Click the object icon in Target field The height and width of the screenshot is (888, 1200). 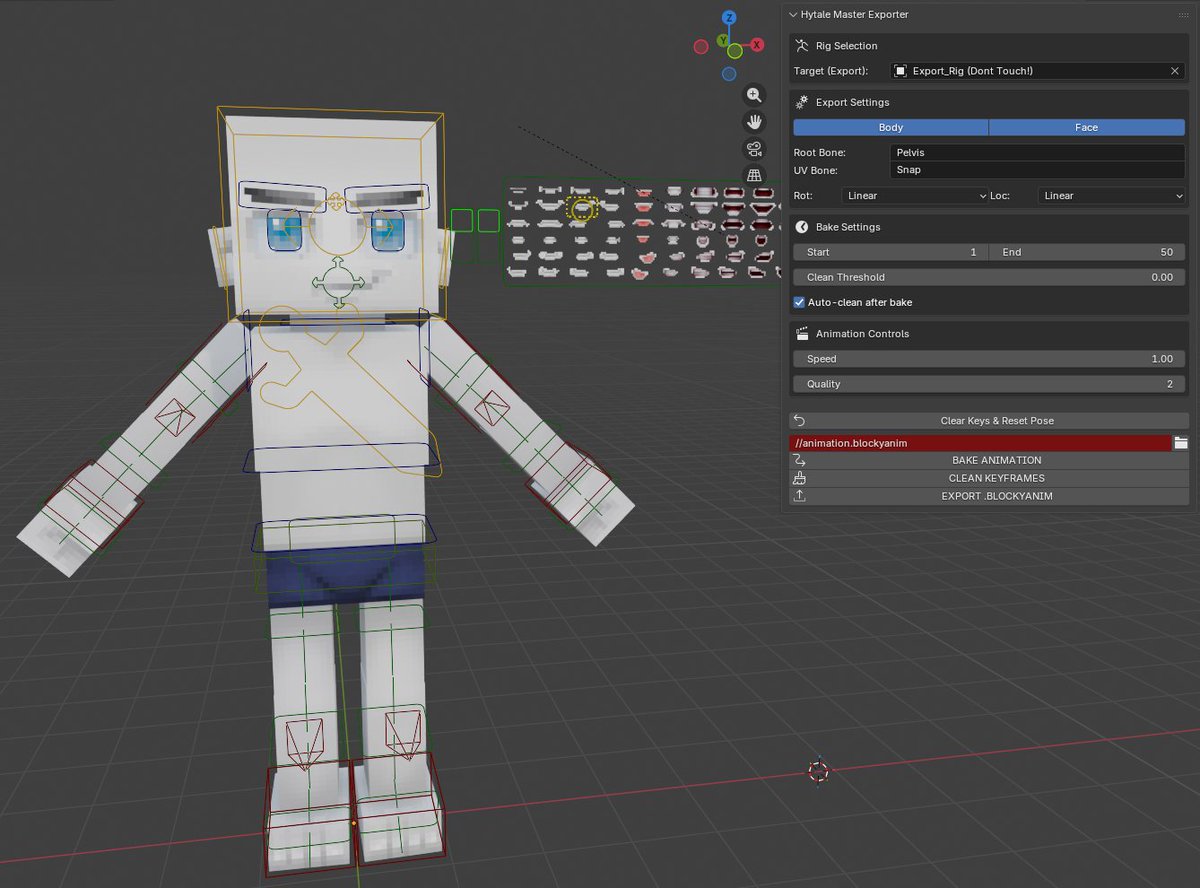(901, 71)
